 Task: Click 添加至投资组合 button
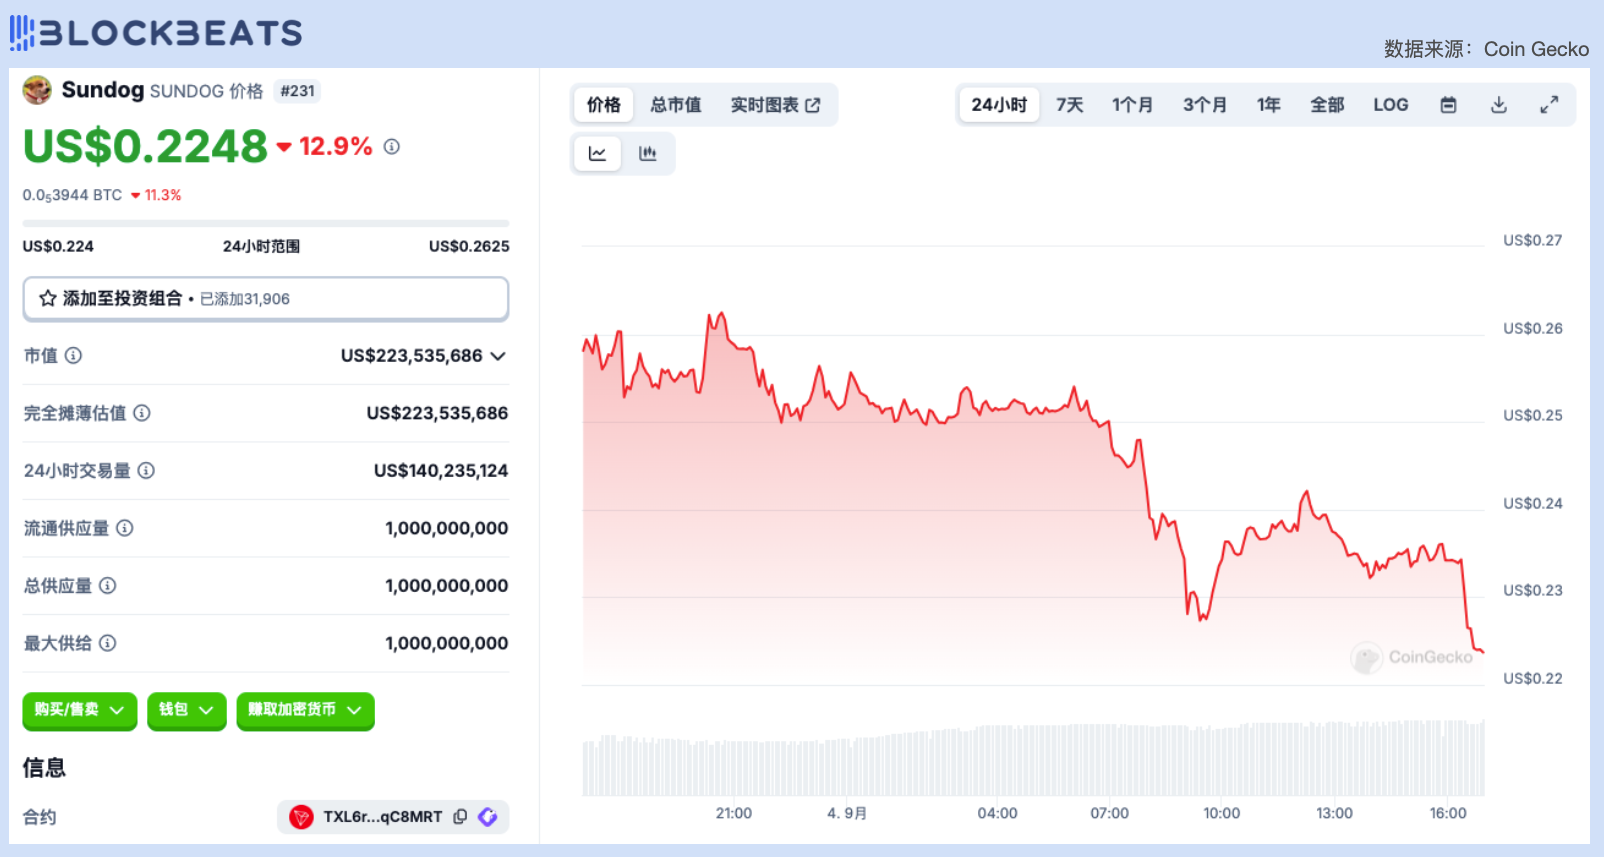tap(266, 299)
